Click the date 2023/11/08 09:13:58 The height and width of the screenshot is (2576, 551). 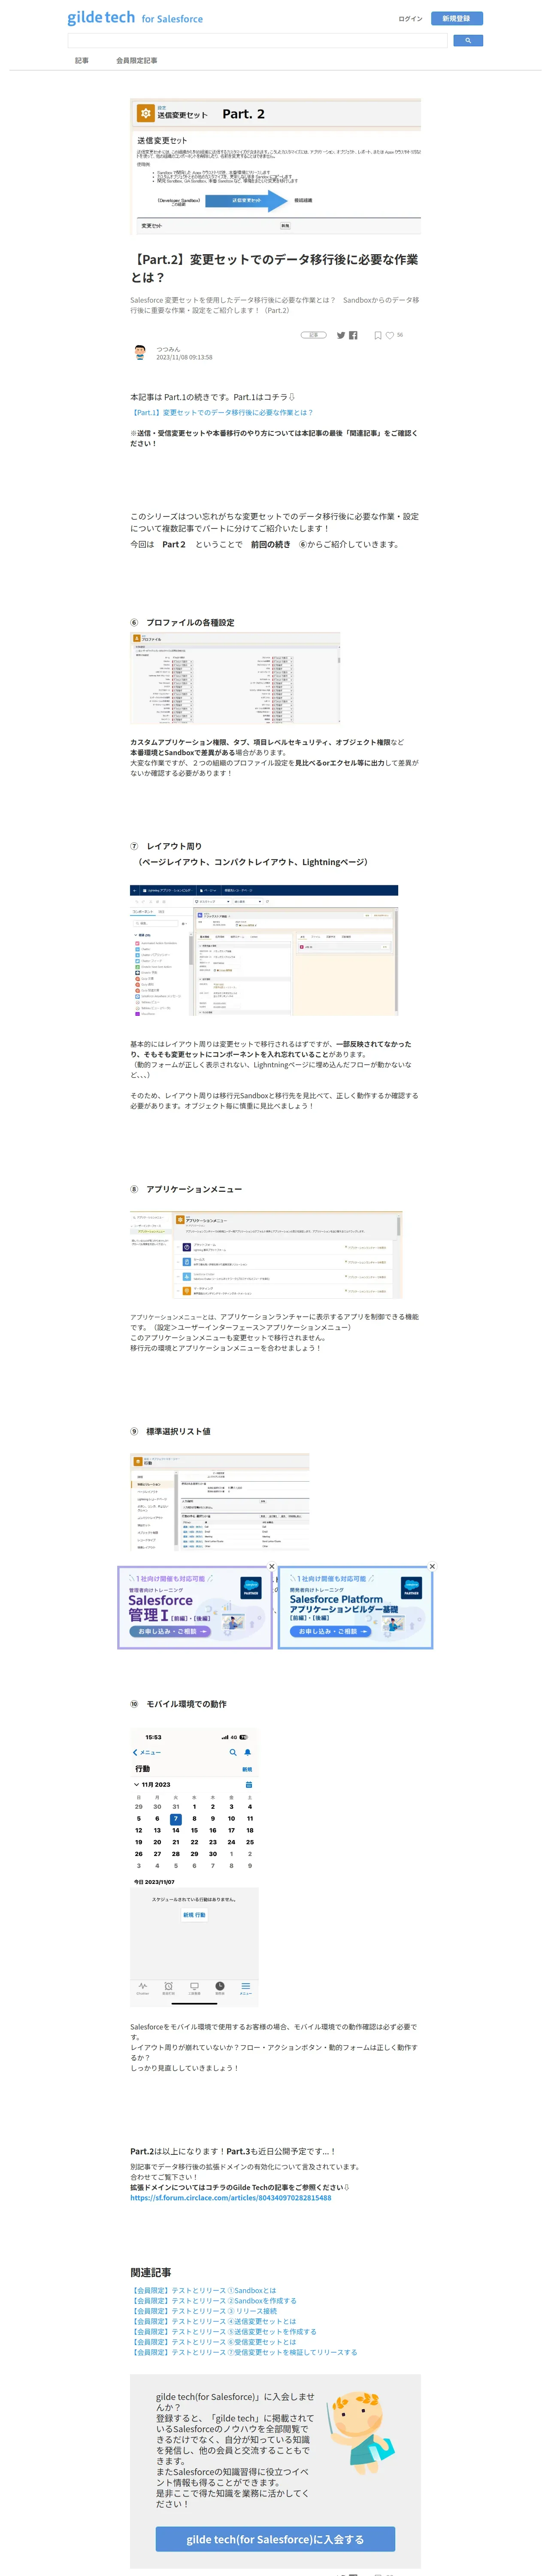(x=184, y=357)
